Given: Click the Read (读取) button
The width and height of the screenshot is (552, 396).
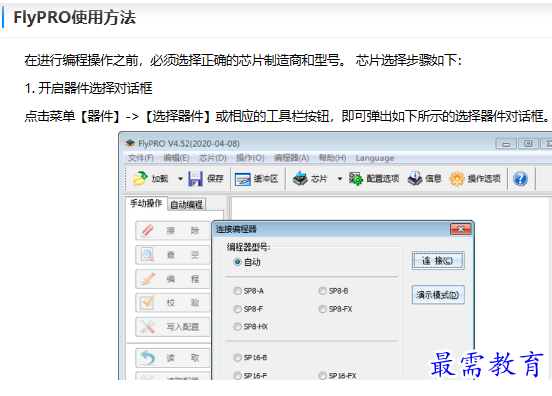Looking at the screenshot, I should pyautogui.click(x=172, y=358).
